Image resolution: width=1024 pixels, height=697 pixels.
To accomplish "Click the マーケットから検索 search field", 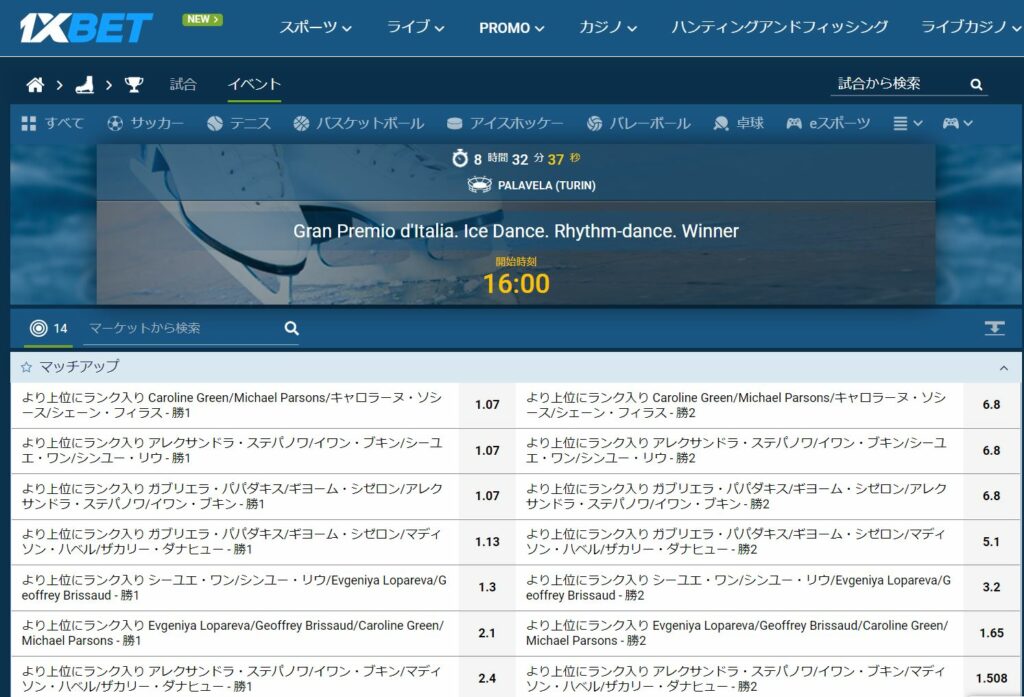I will tap(180, 328).
